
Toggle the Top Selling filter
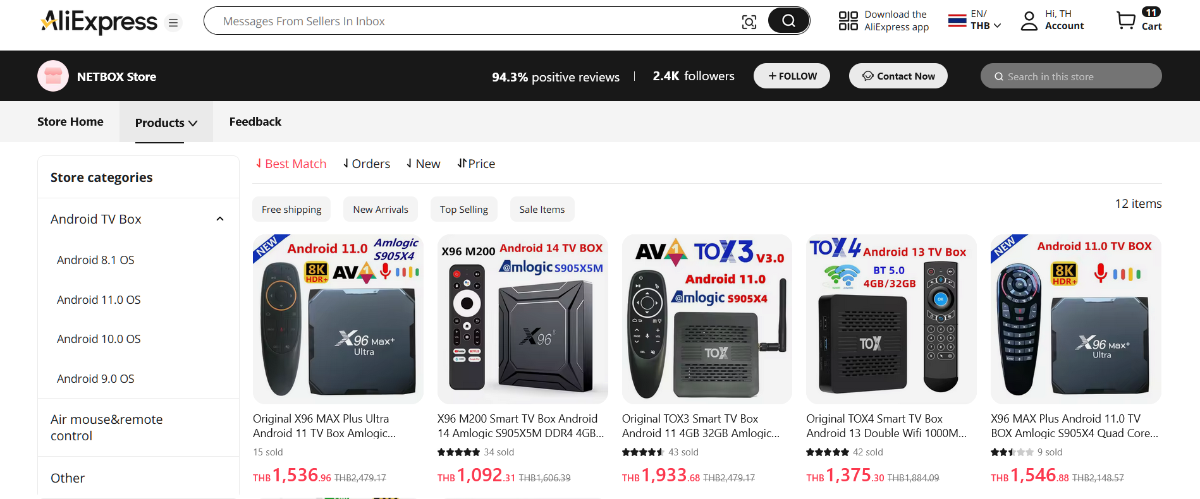coord(464,209)
